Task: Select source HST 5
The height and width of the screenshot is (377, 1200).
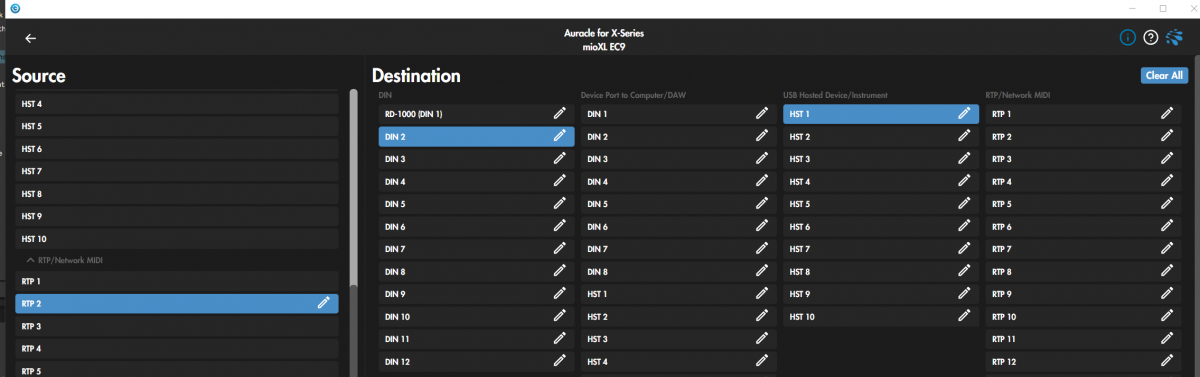Action: point(177,126)
